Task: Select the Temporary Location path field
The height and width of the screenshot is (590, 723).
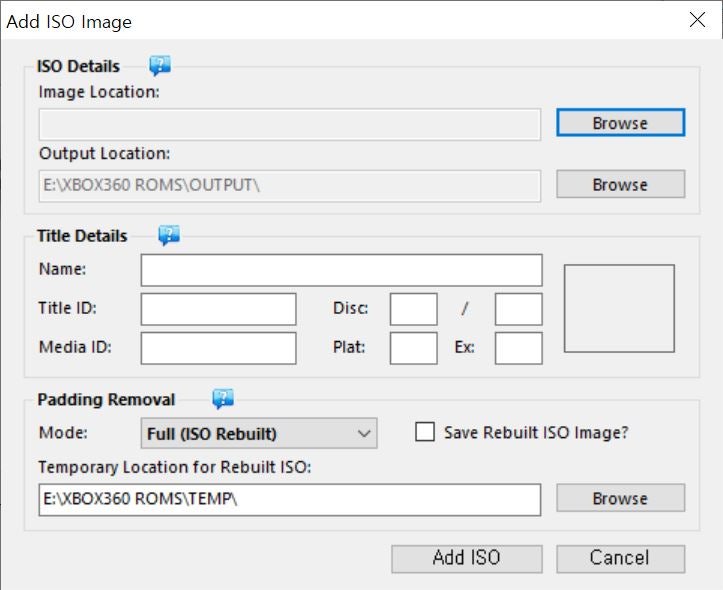Action: tap(290, 500)
